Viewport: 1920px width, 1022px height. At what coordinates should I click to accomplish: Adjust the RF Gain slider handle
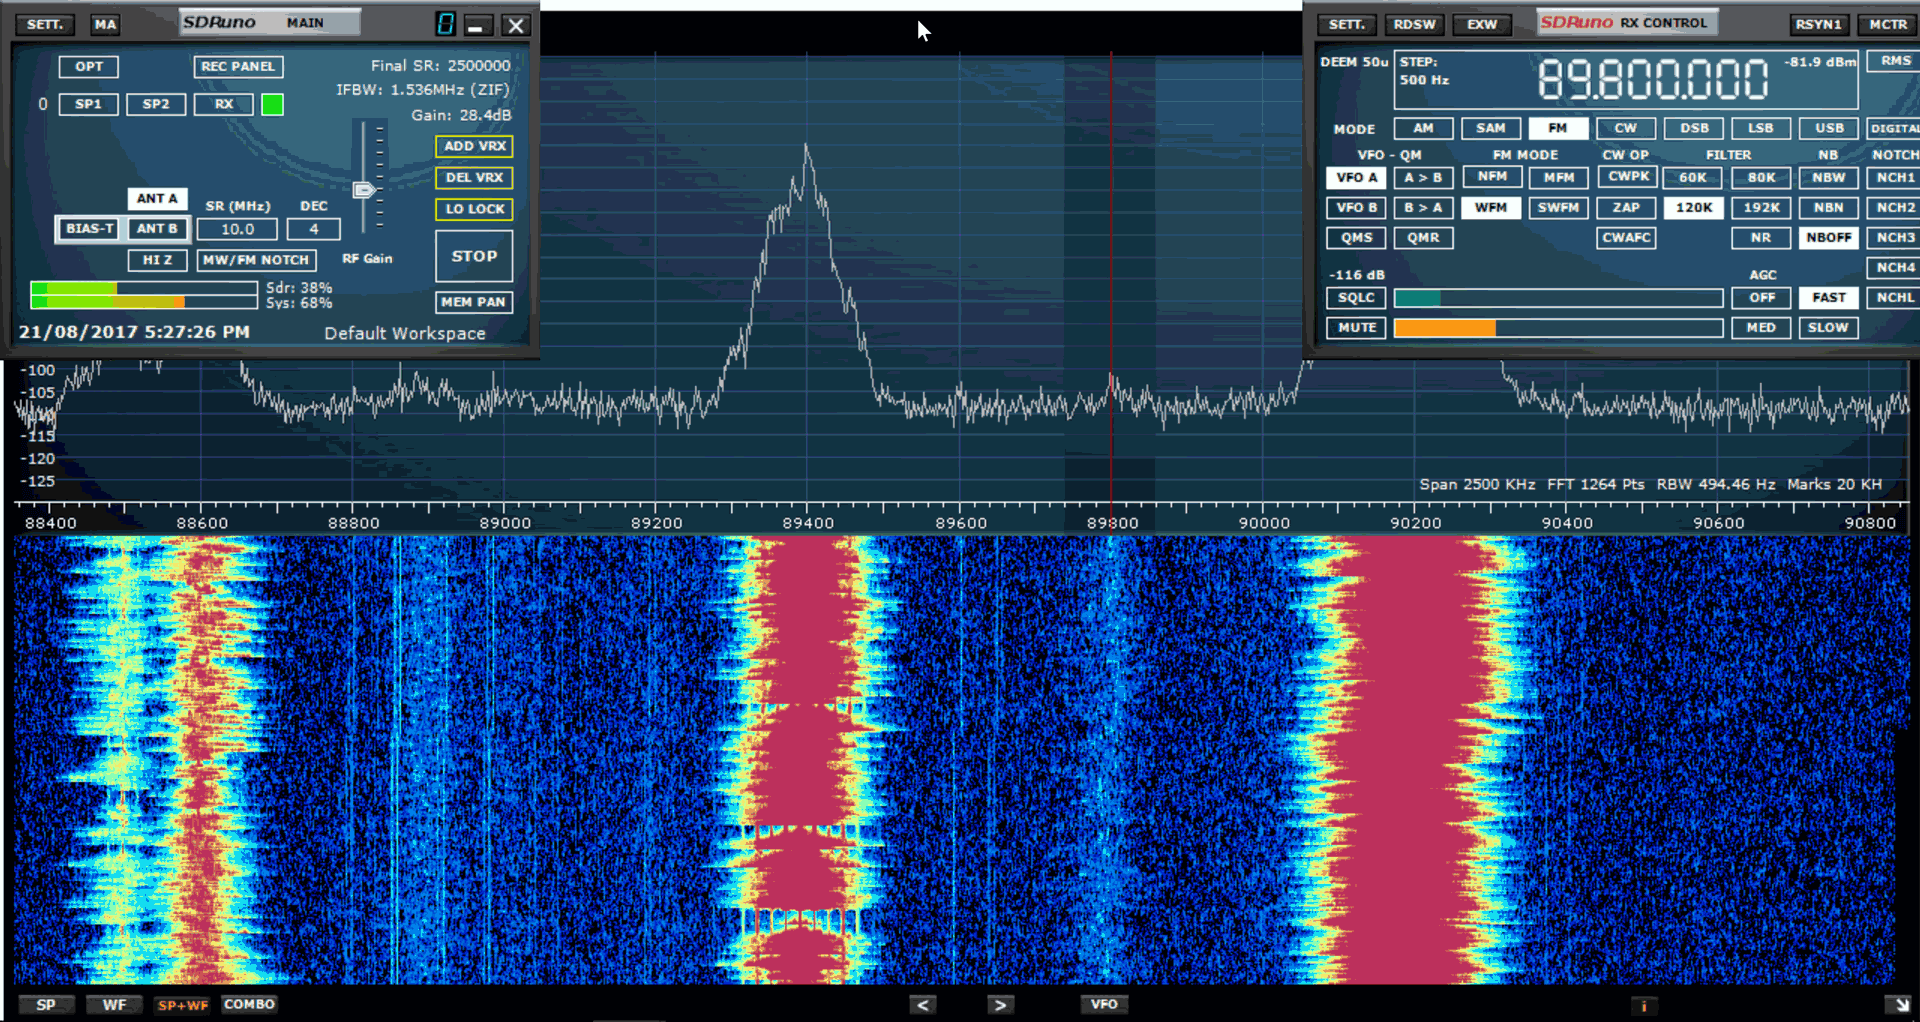click(x=364, y=190)
